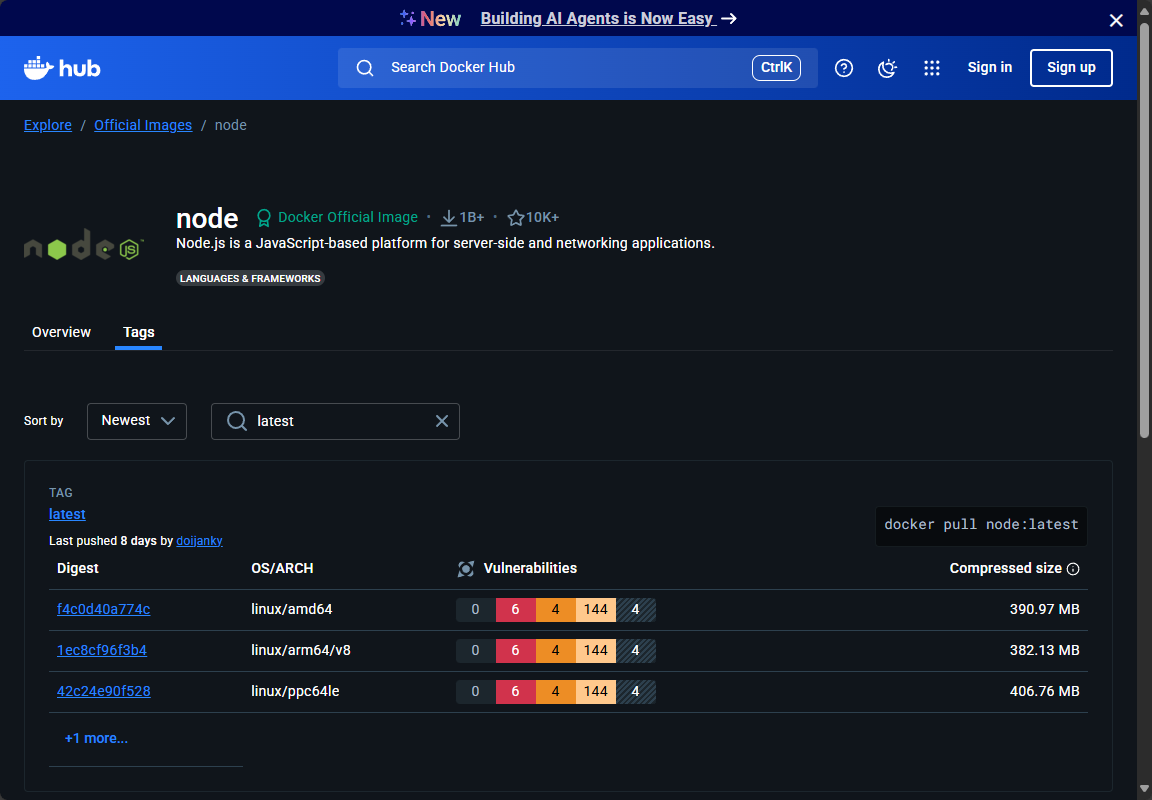Open the latest tag link
This screenshot has height=800, width=1152.
tap(67, 514)
